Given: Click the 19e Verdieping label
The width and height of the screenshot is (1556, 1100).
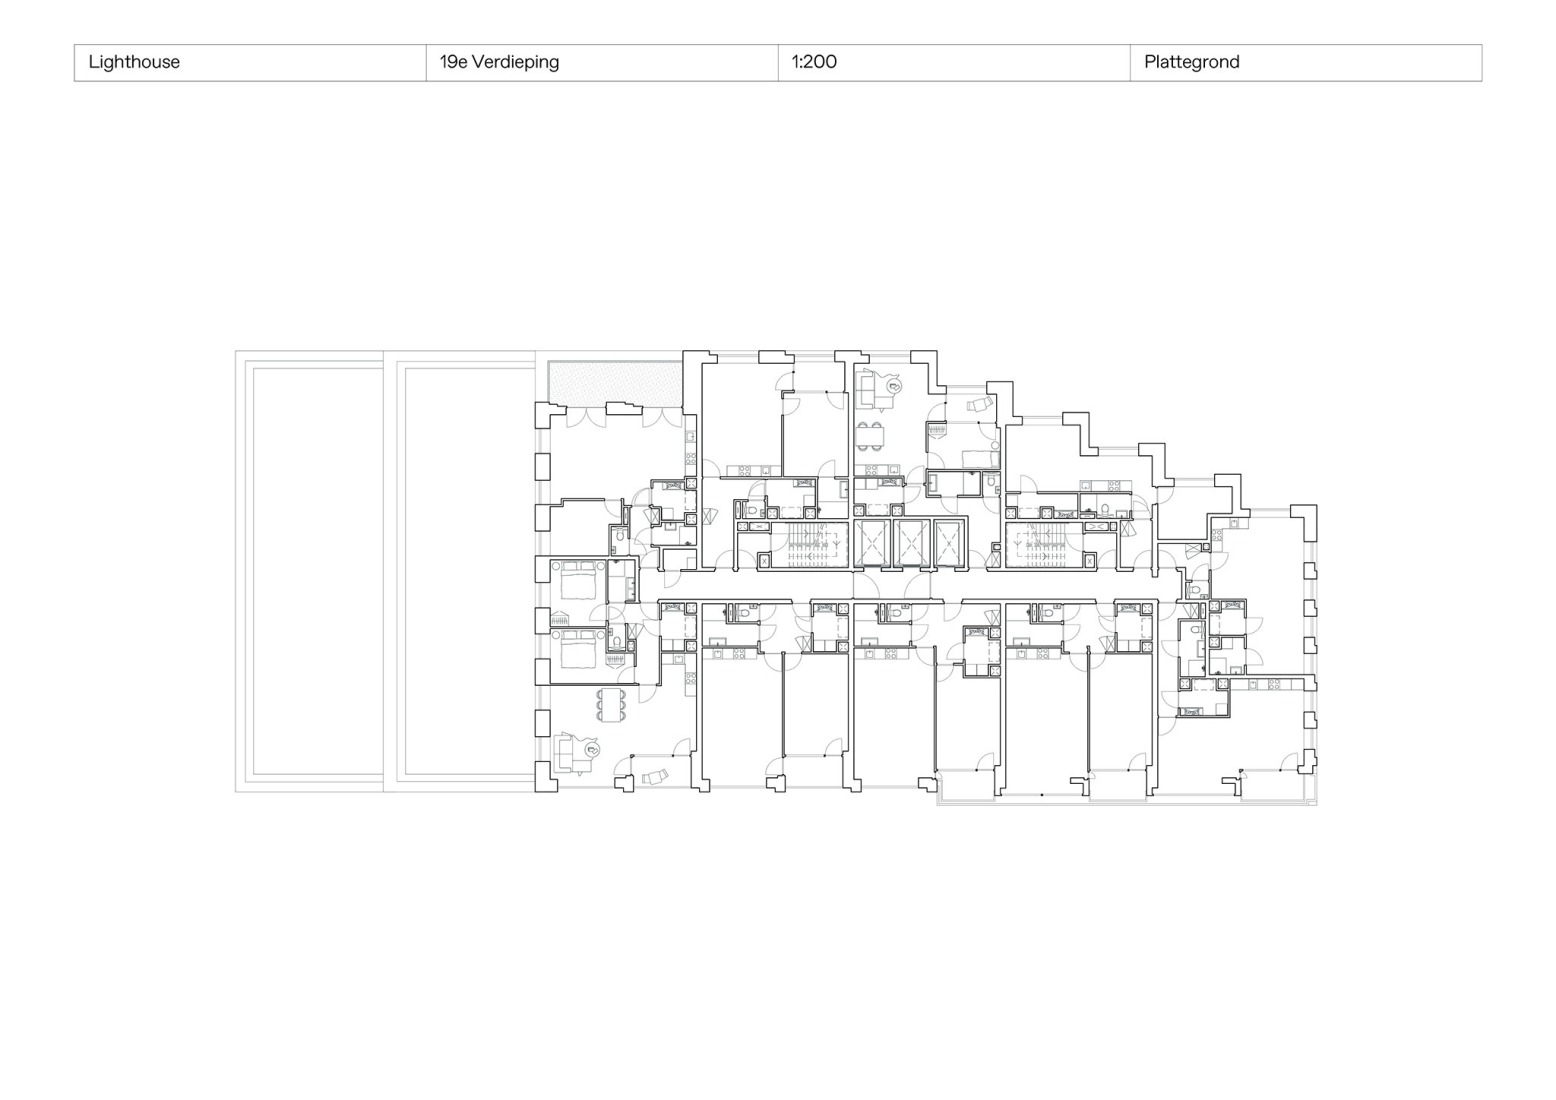Looking at the screenshot, I should click(498, 62).
